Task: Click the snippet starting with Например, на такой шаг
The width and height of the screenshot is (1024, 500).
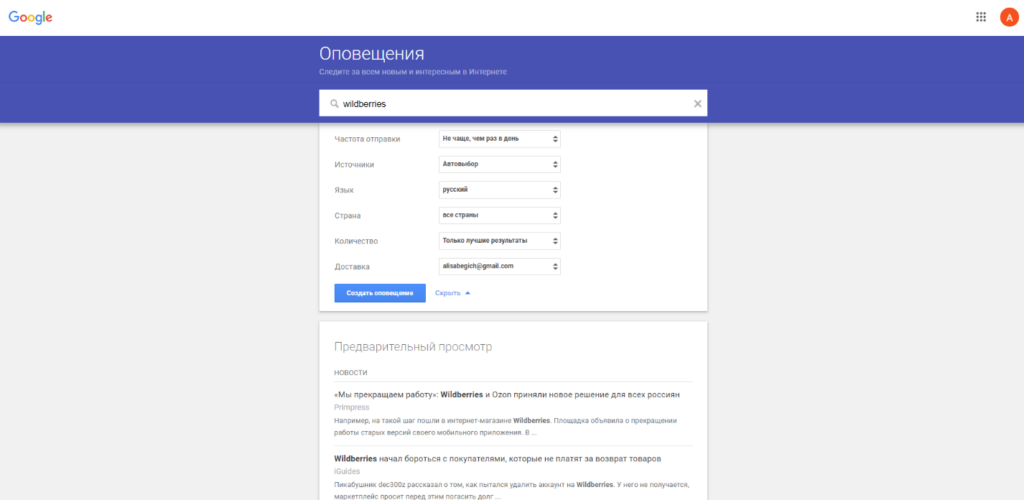Action: (505, 426)
